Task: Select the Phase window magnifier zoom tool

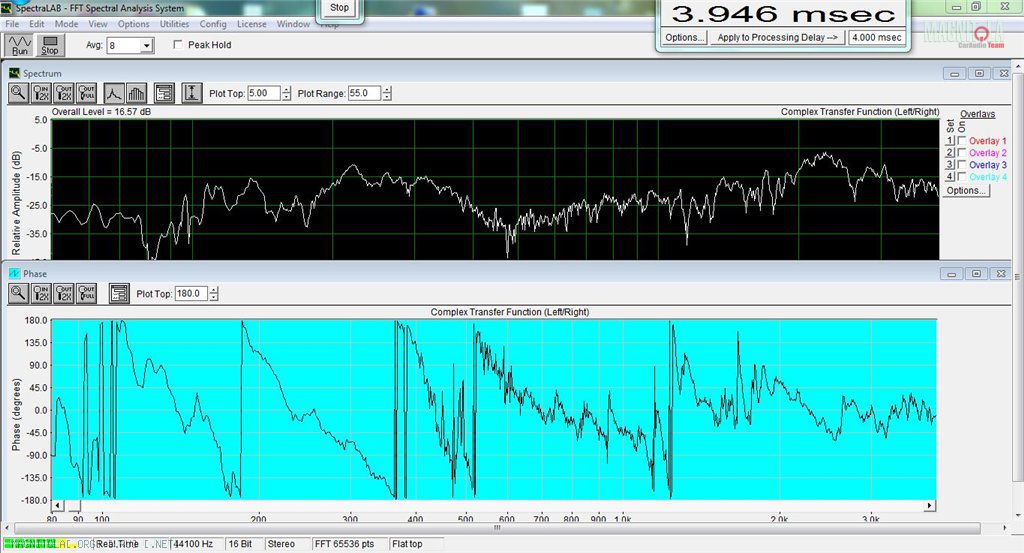Action: pos(18,294)
